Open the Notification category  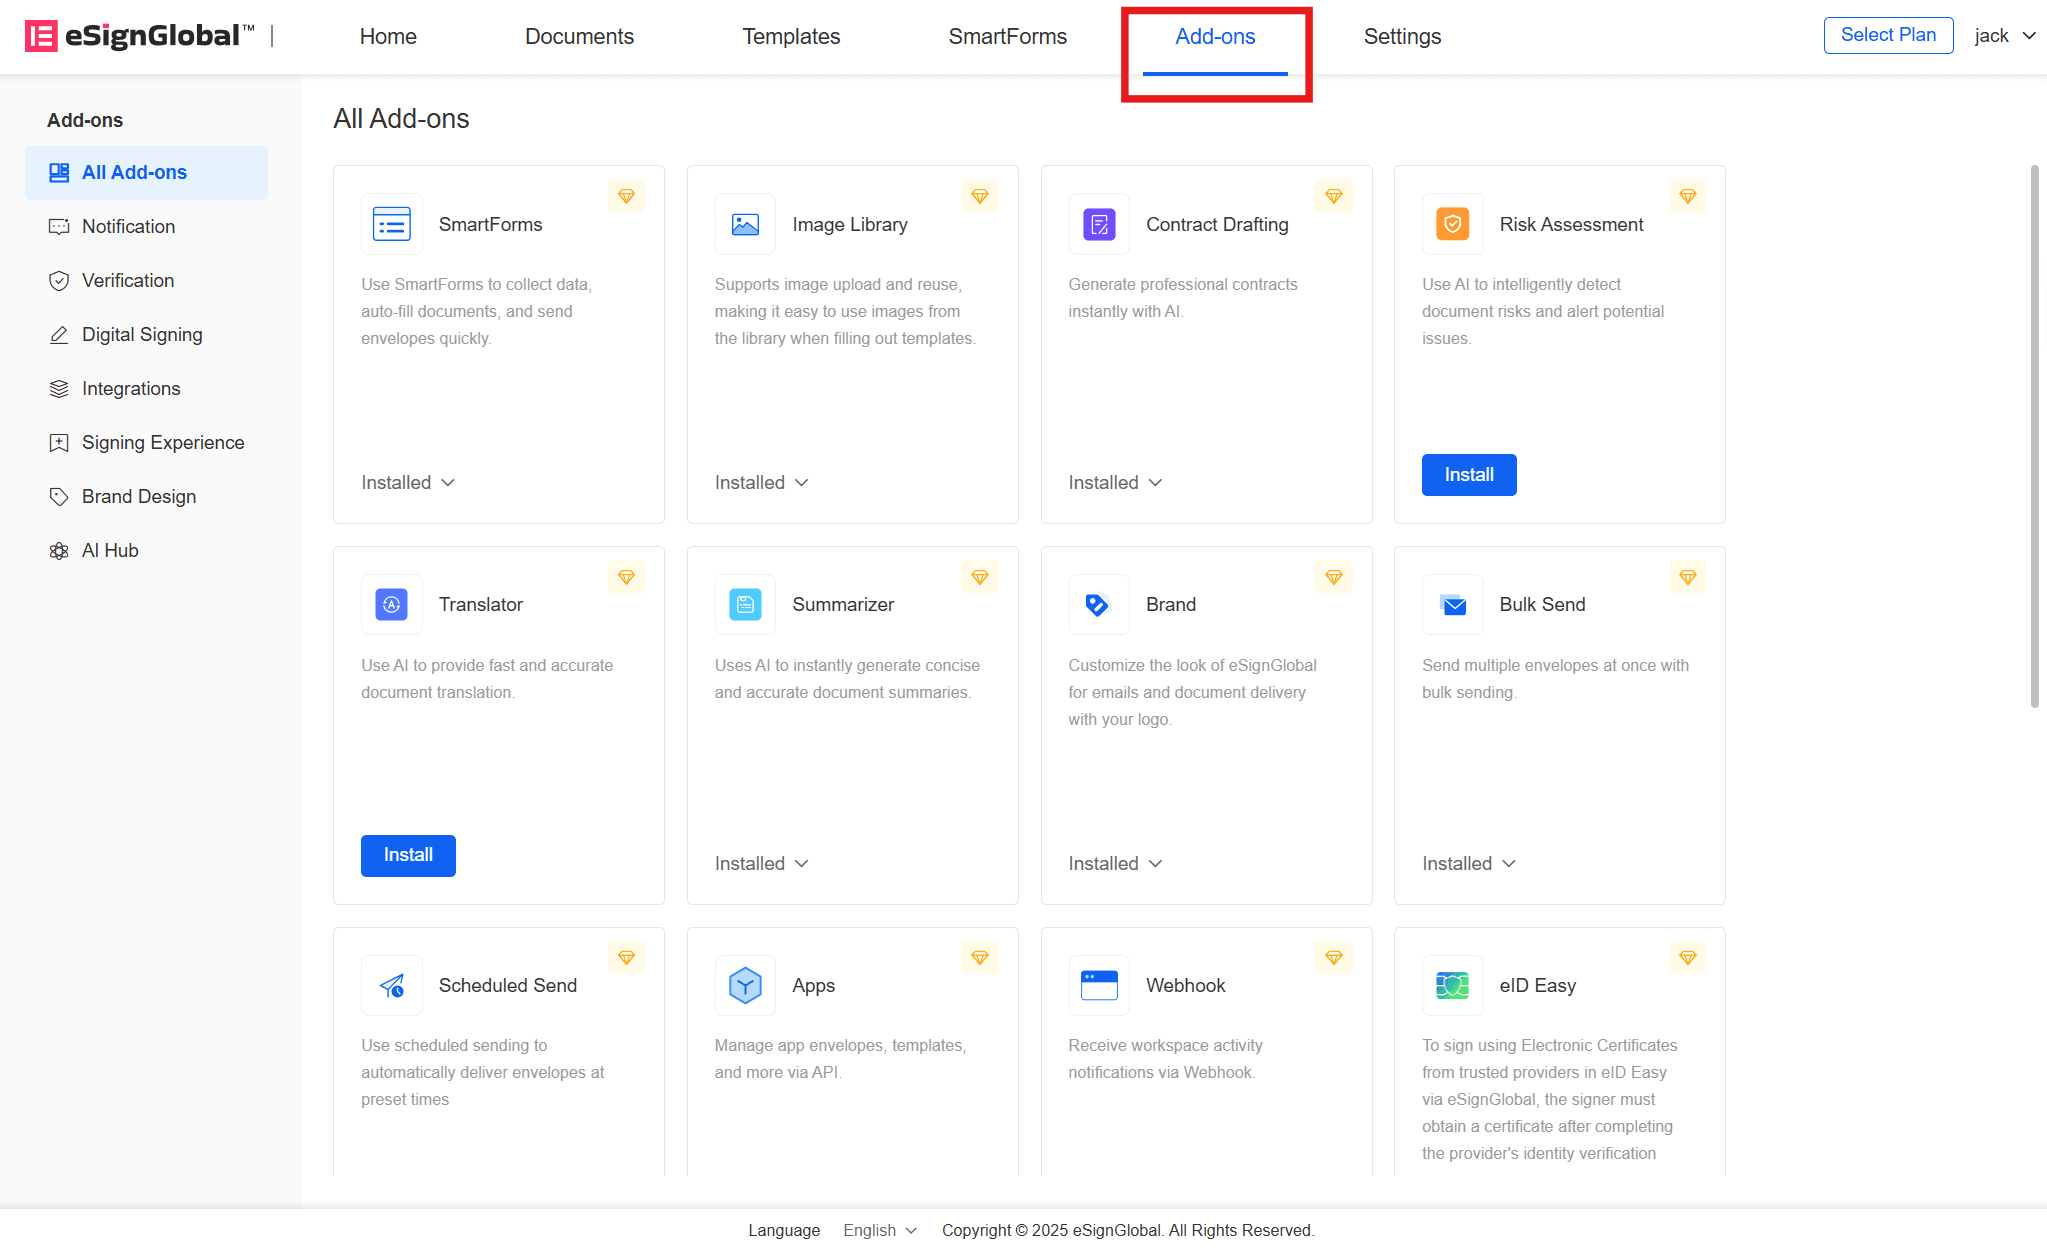pos(146,227)
